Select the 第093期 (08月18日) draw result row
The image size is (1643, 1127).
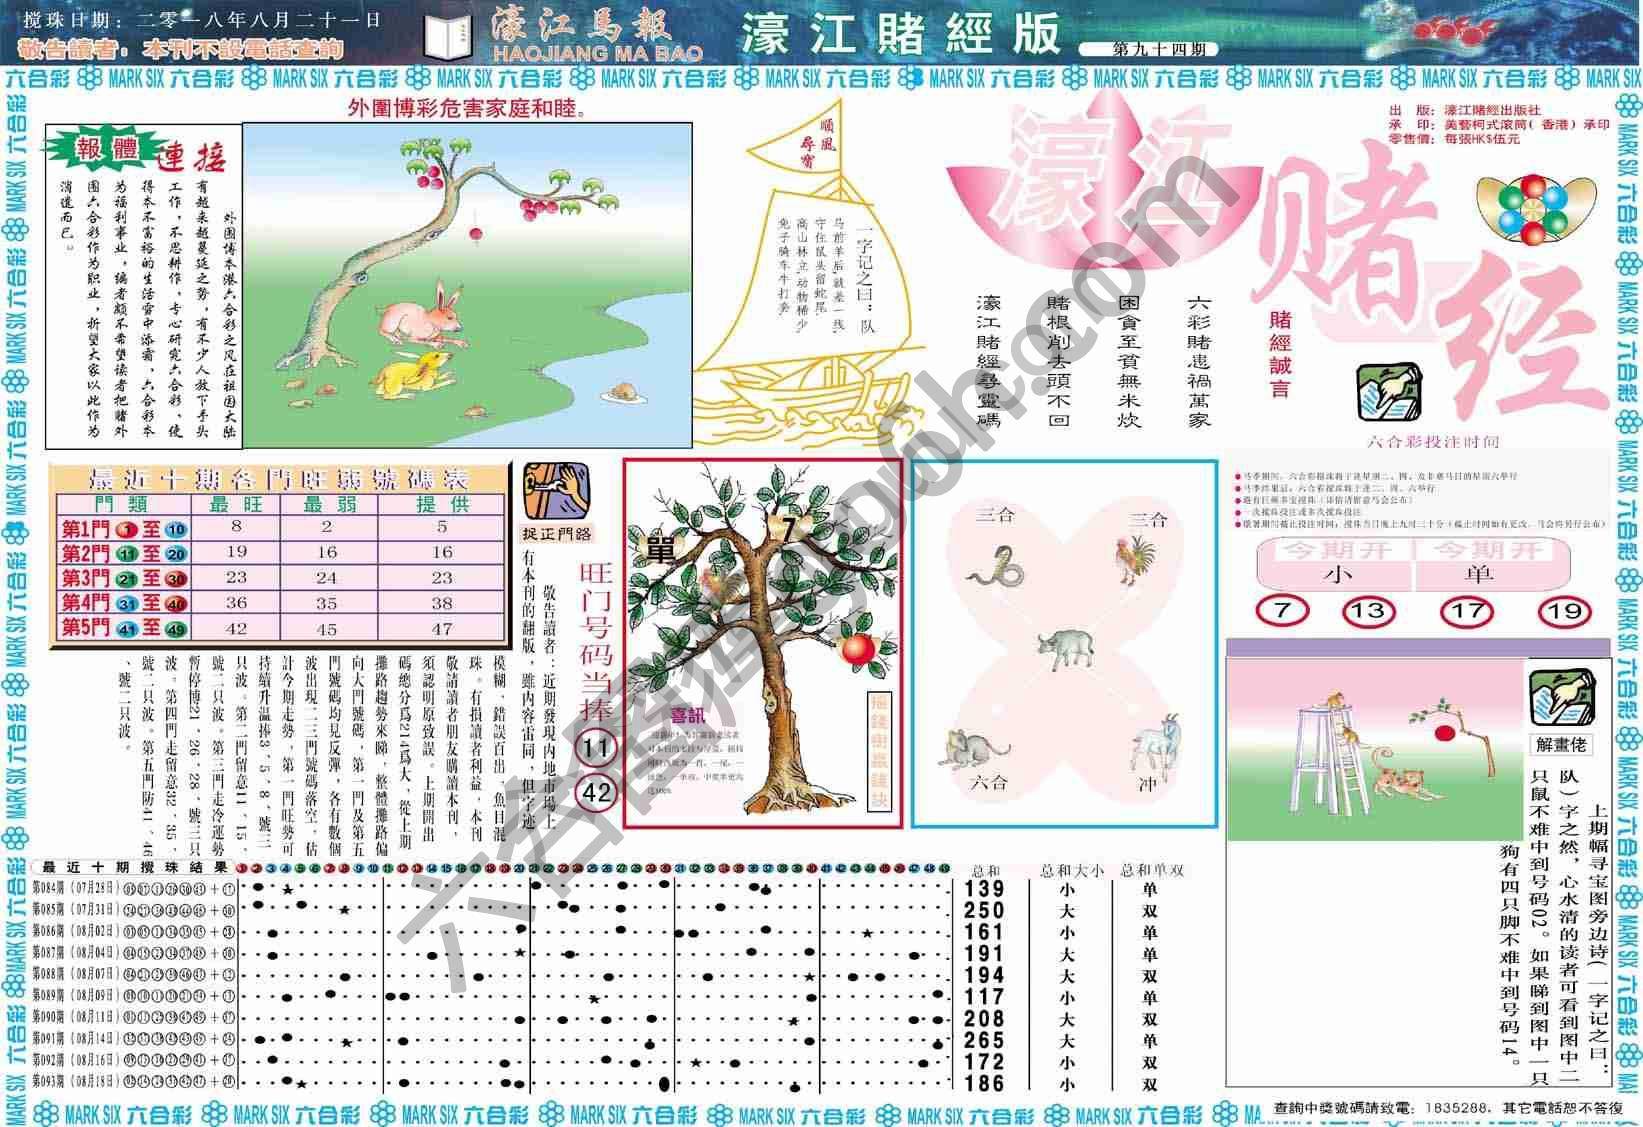[137, 1082]
